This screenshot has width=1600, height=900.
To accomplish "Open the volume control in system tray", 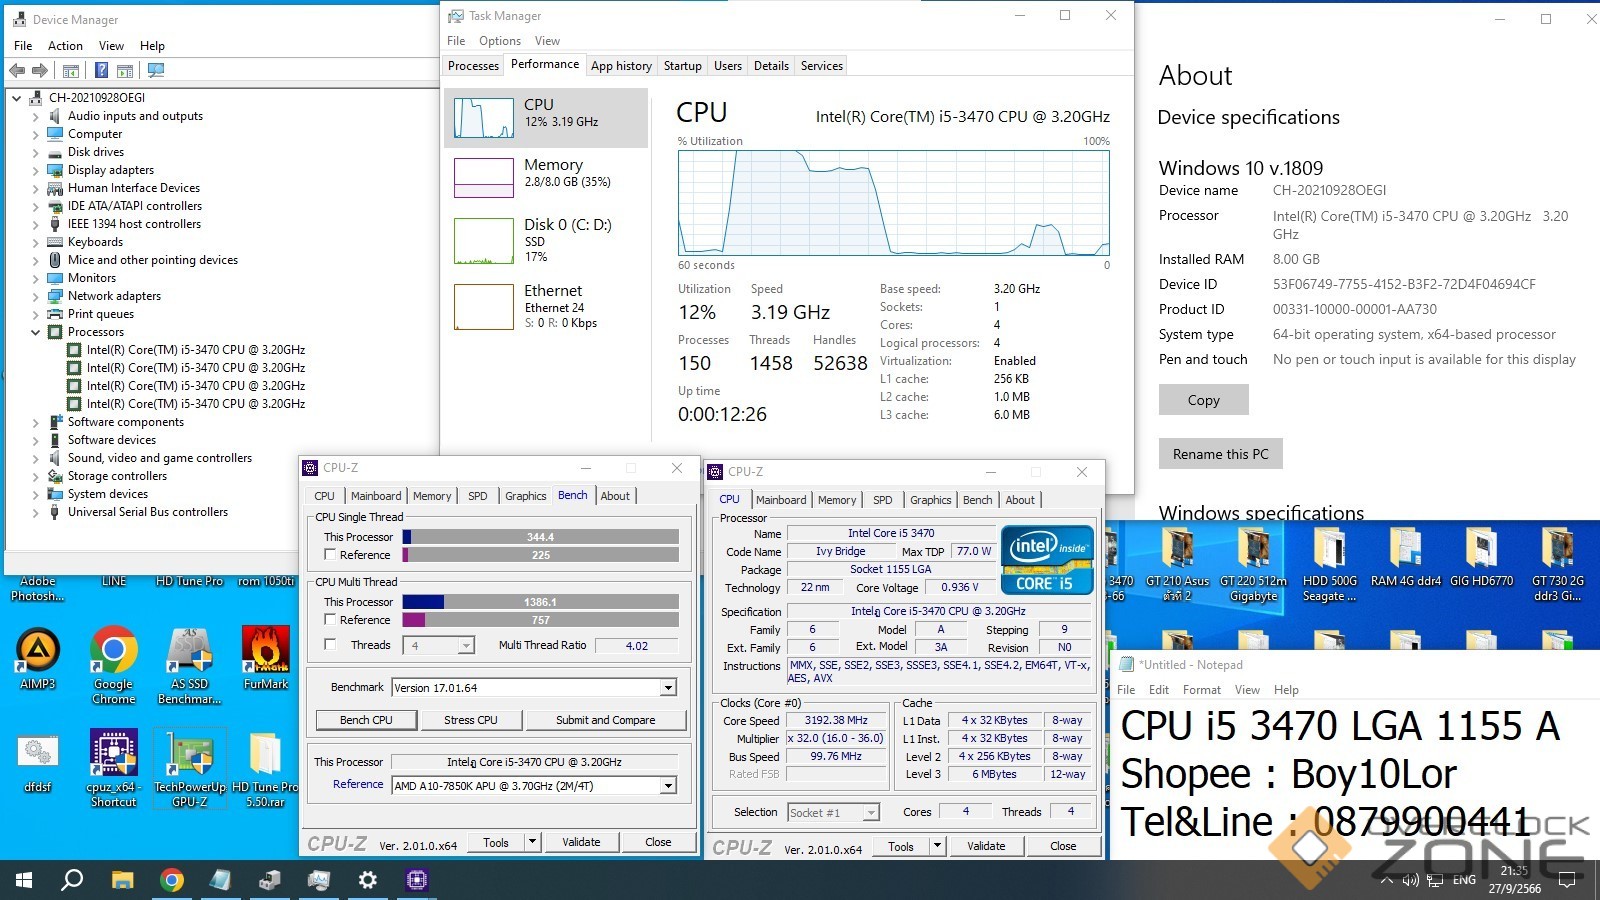I will tap(1410, 881).
